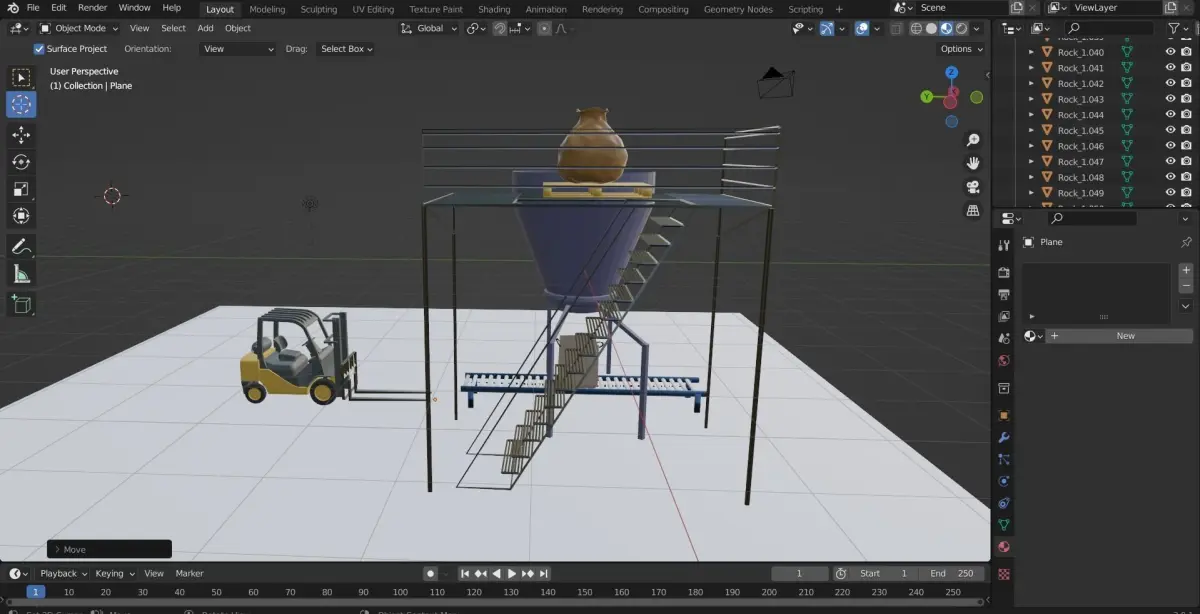Image resolution: width=1200 pixels, height=614 pixels.
Task: Toggle proportional editing in header
Action: coord(544,28)
